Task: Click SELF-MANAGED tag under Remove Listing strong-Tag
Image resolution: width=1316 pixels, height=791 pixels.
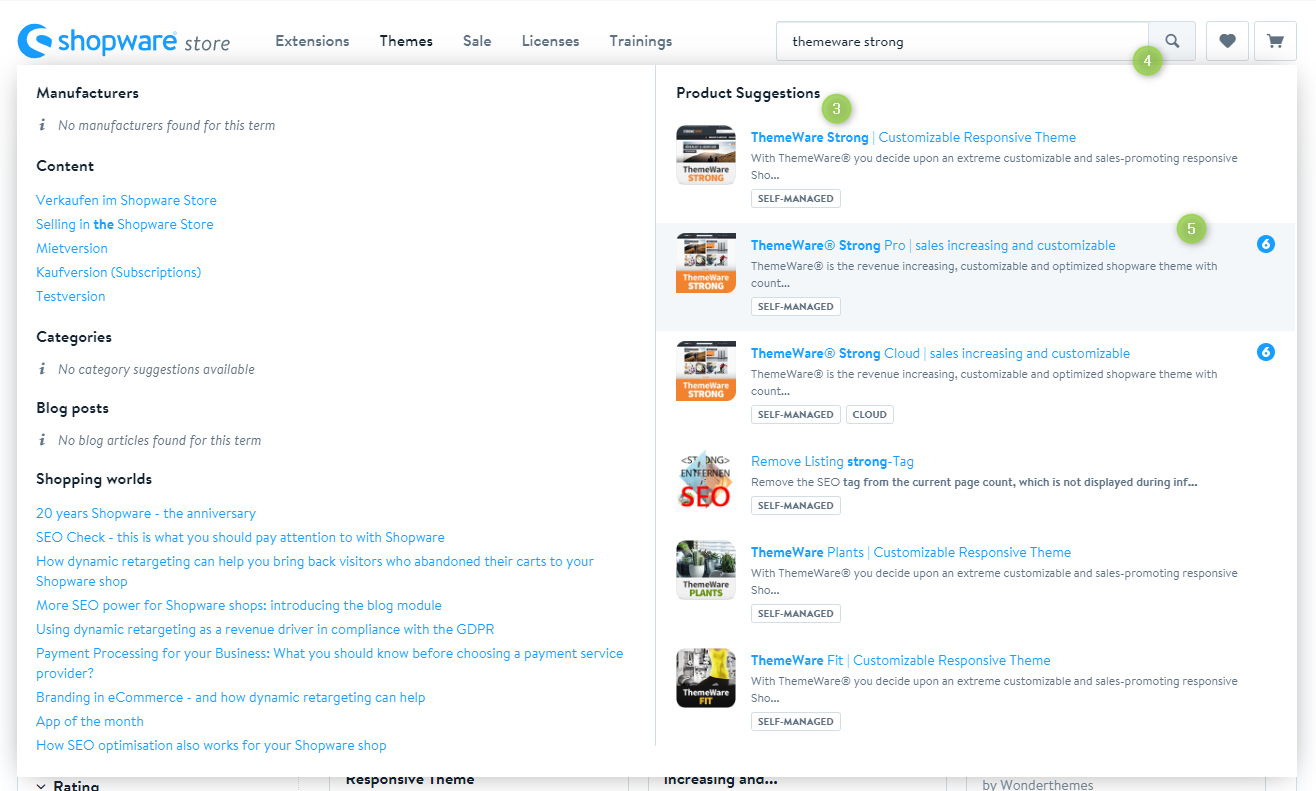Action: tap(796, 505)
